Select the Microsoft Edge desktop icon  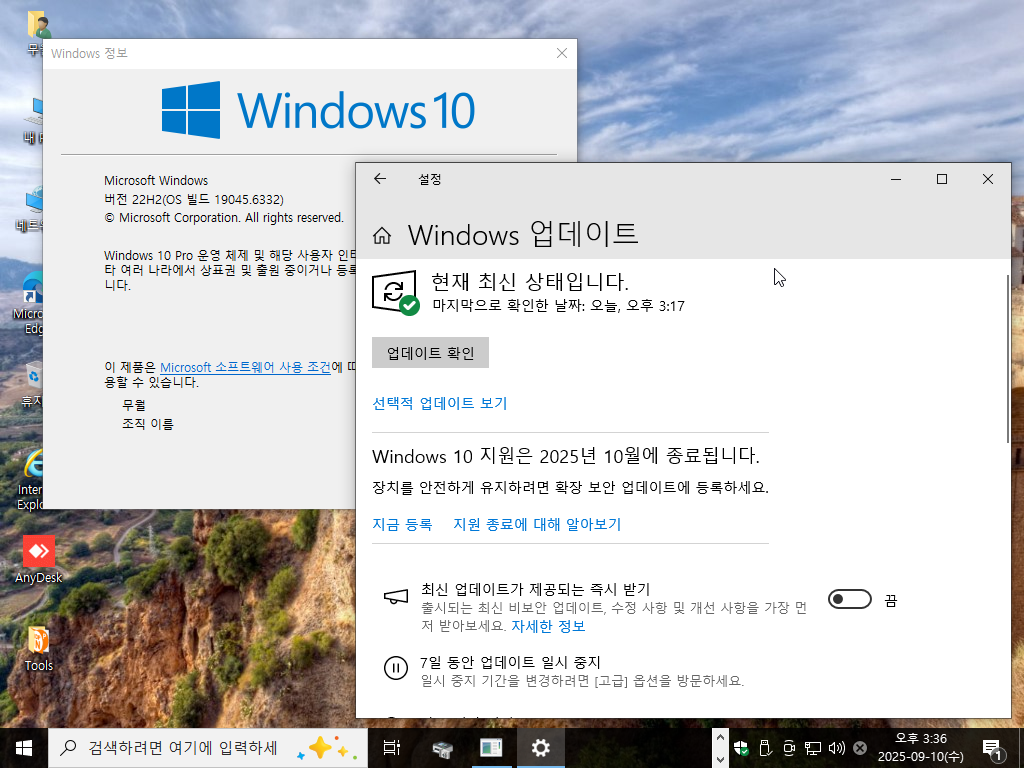point(28,304)
